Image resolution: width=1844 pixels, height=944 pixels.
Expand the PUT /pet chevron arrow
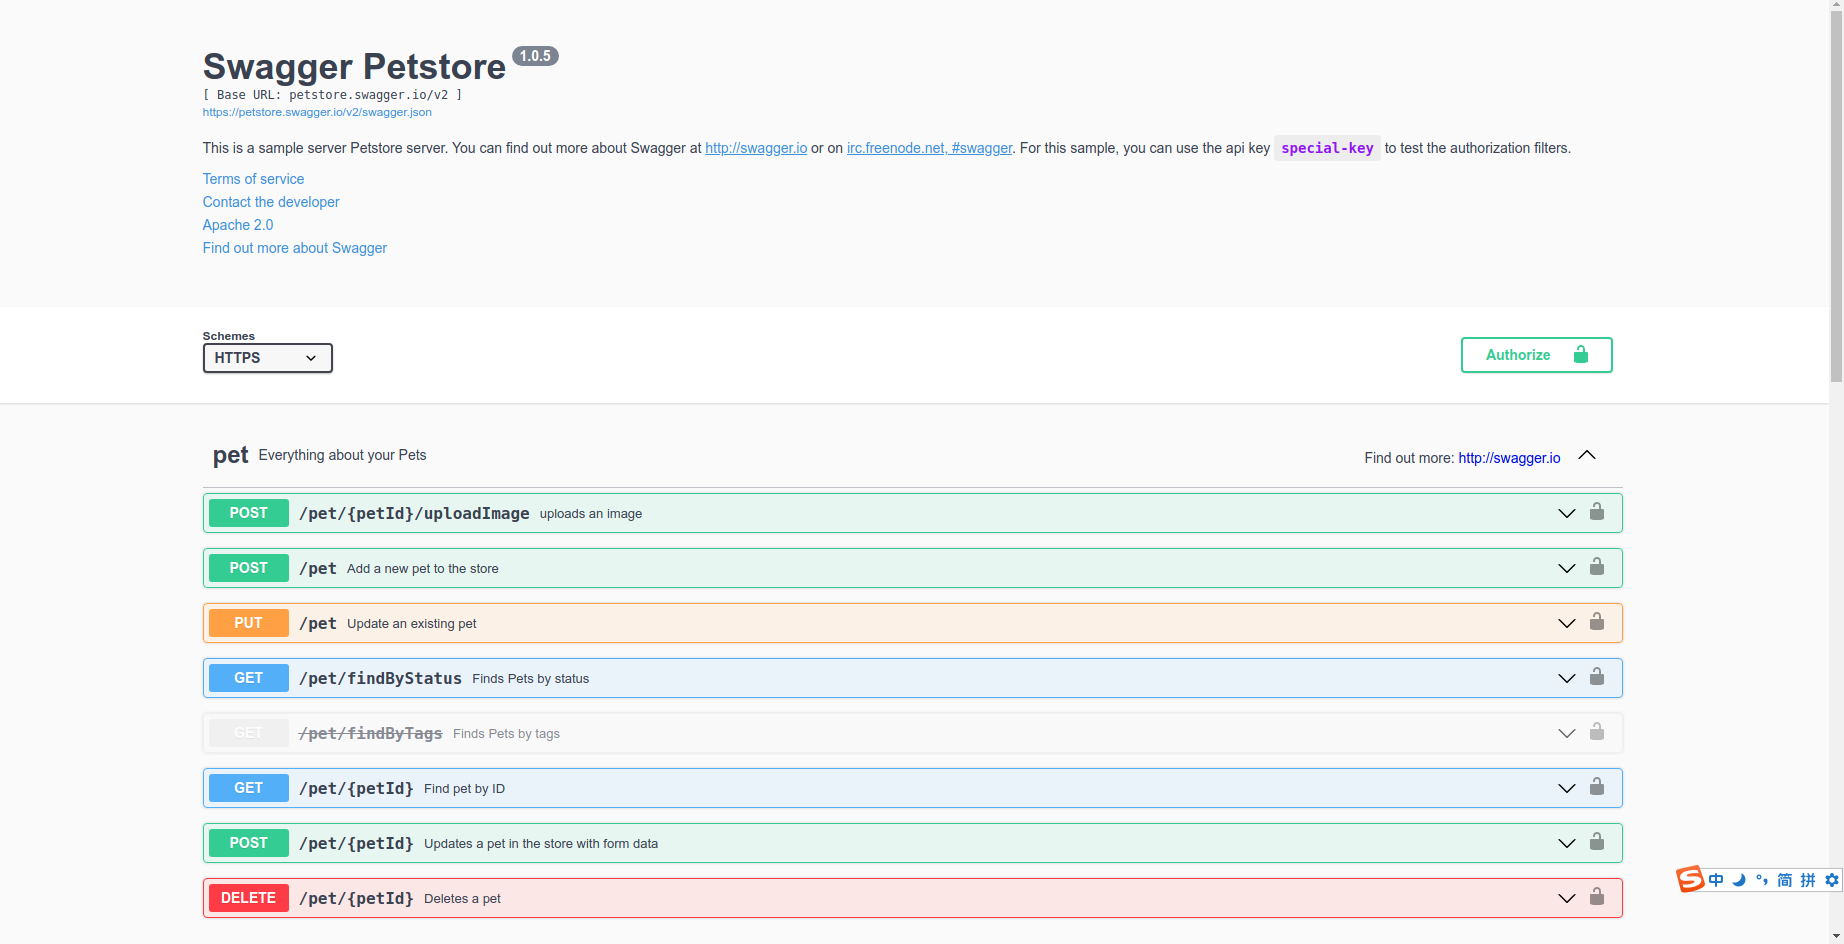pyautogui.click(x=1567, y=624)
